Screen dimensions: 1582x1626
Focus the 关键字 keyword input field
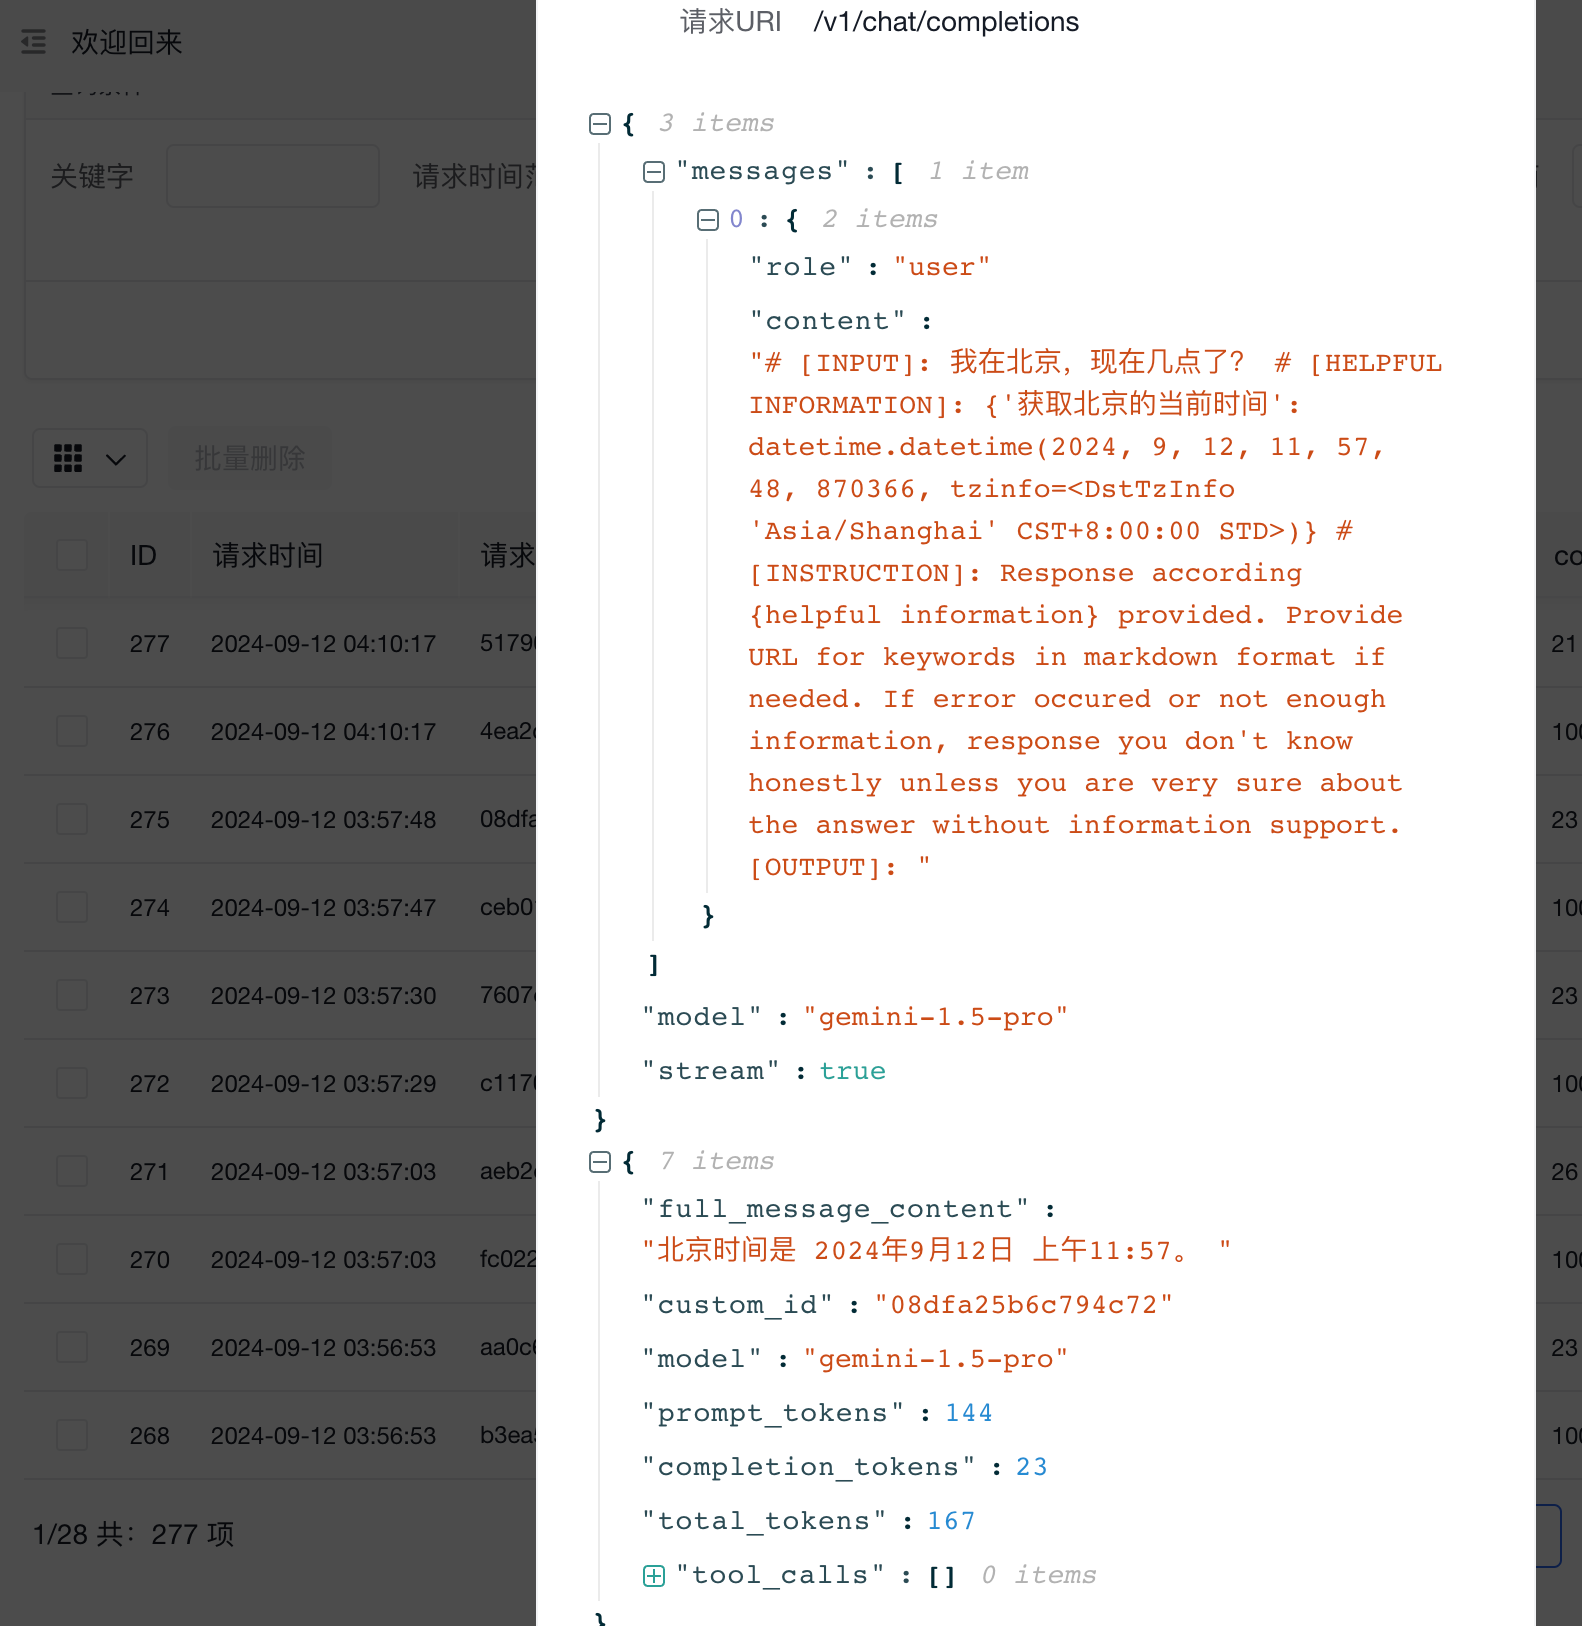pos(273,176)
